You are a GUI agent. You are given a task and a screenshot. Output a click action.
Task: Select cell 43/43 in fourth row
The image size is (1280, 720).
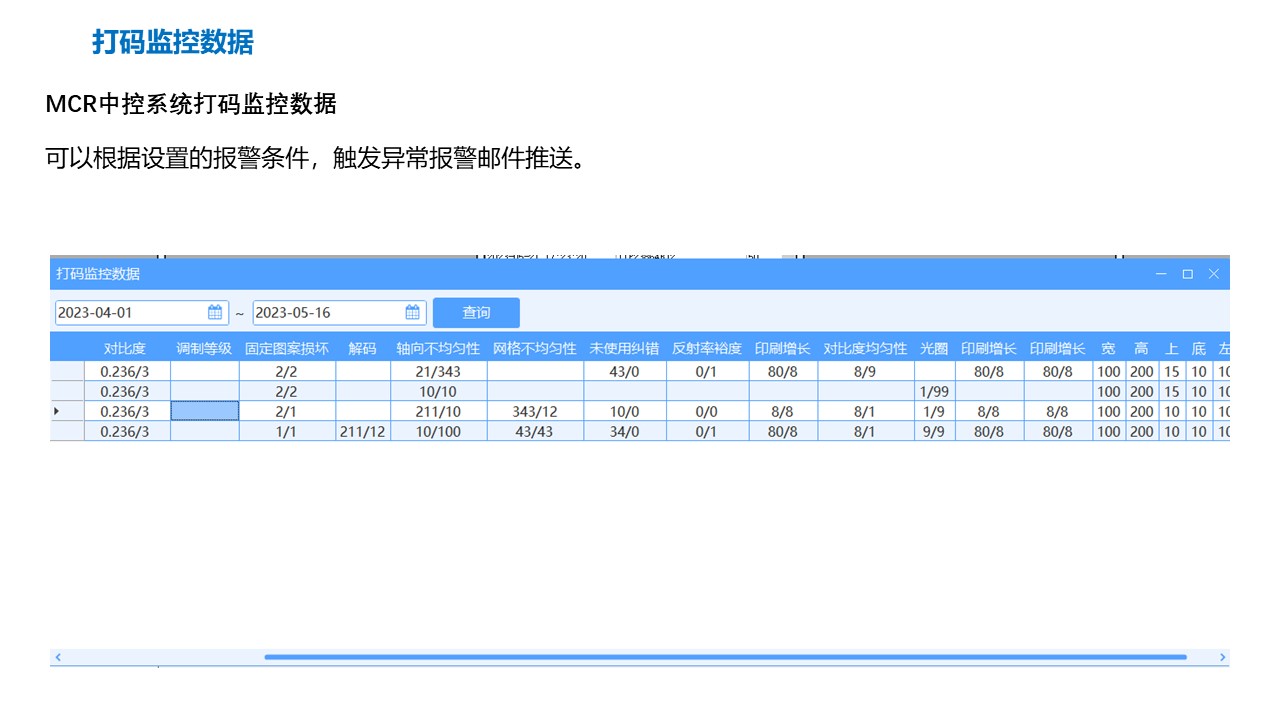tap(535, 431)
